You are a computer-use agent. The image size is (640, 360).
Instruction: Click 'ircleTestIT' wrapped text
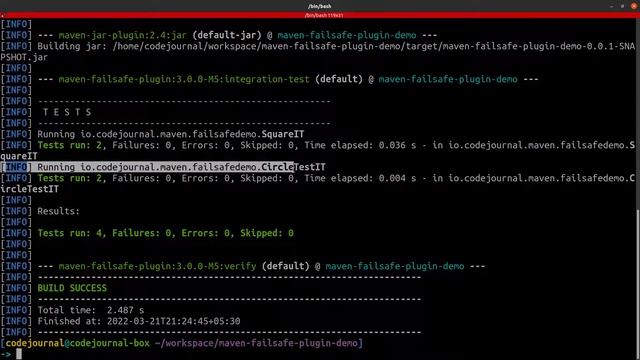click(x=29, y=189)
